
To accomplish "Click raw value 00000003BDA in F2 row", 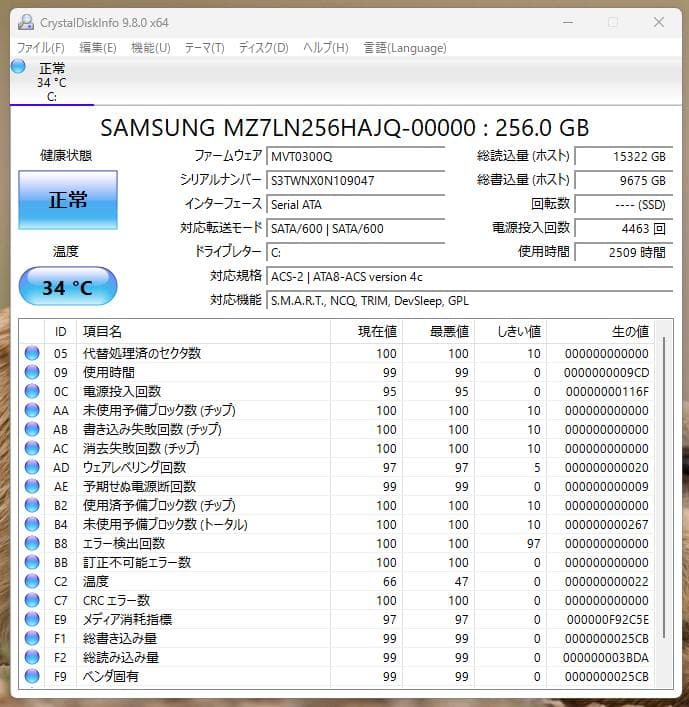I will pyautogui.click(x=606, y=657).
